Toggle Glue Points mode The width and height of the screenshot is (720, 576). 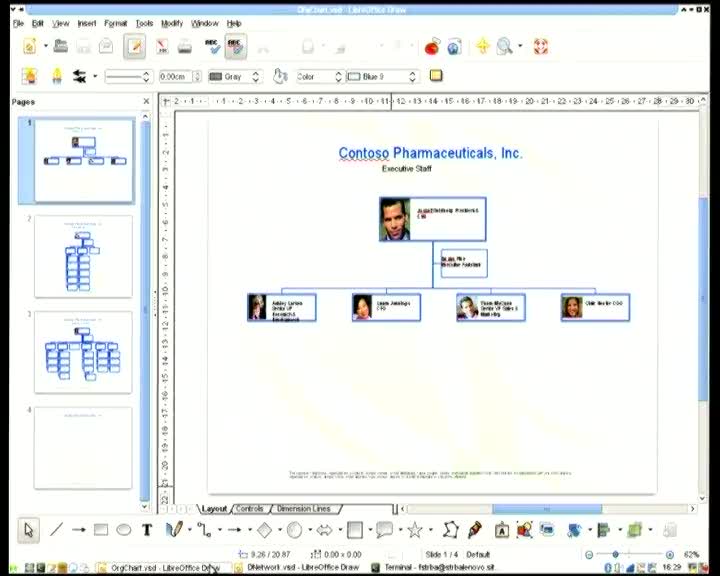(x=475, y=530)
